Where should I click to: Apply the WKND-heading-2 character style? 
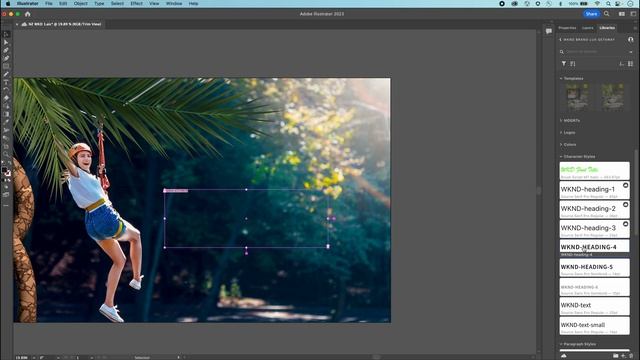coord(594,209)
